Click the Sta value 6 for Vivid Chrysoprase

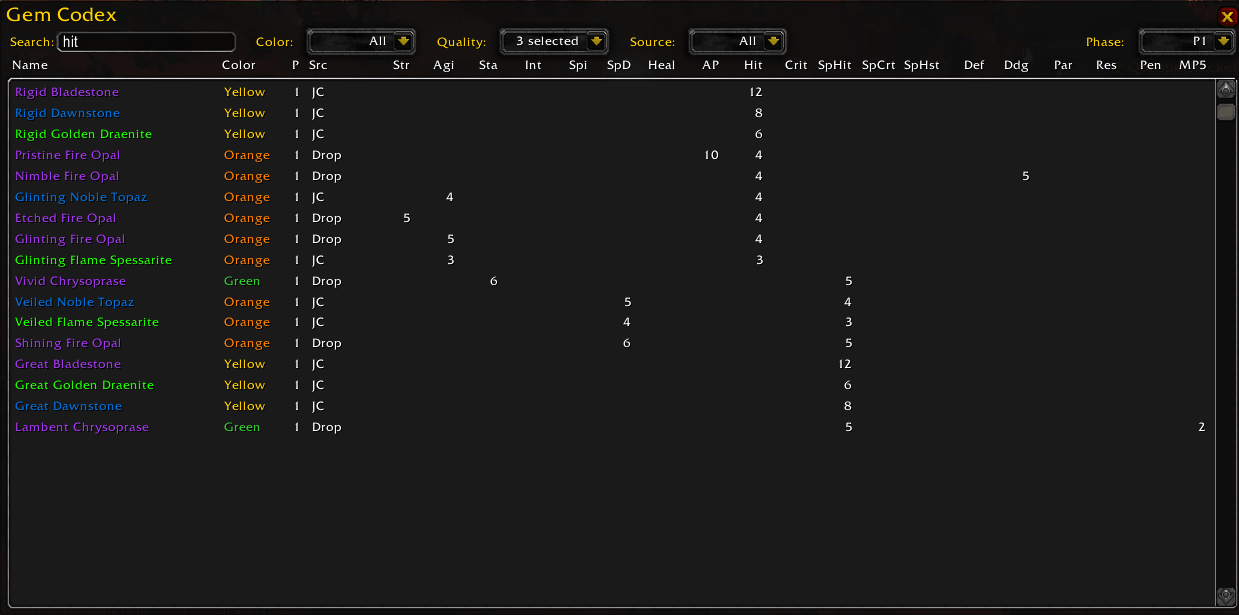493,281
